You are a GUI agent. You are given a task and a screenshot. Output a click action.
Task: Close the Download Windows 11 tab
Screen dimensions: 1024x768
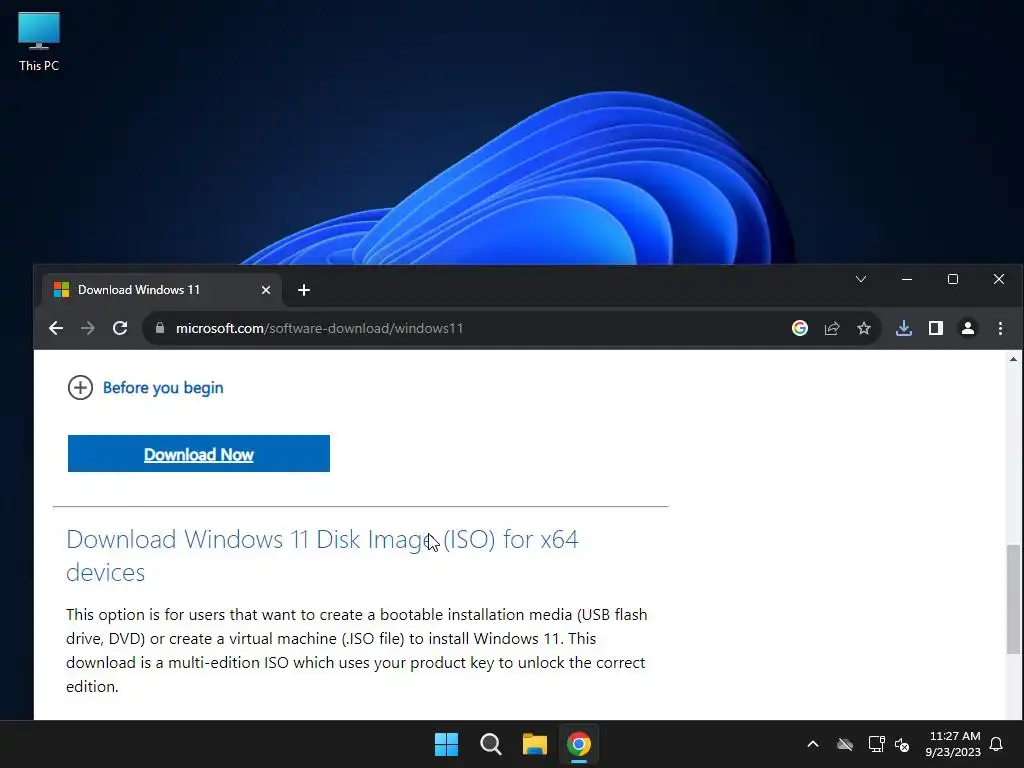click(x=266, y=290)
